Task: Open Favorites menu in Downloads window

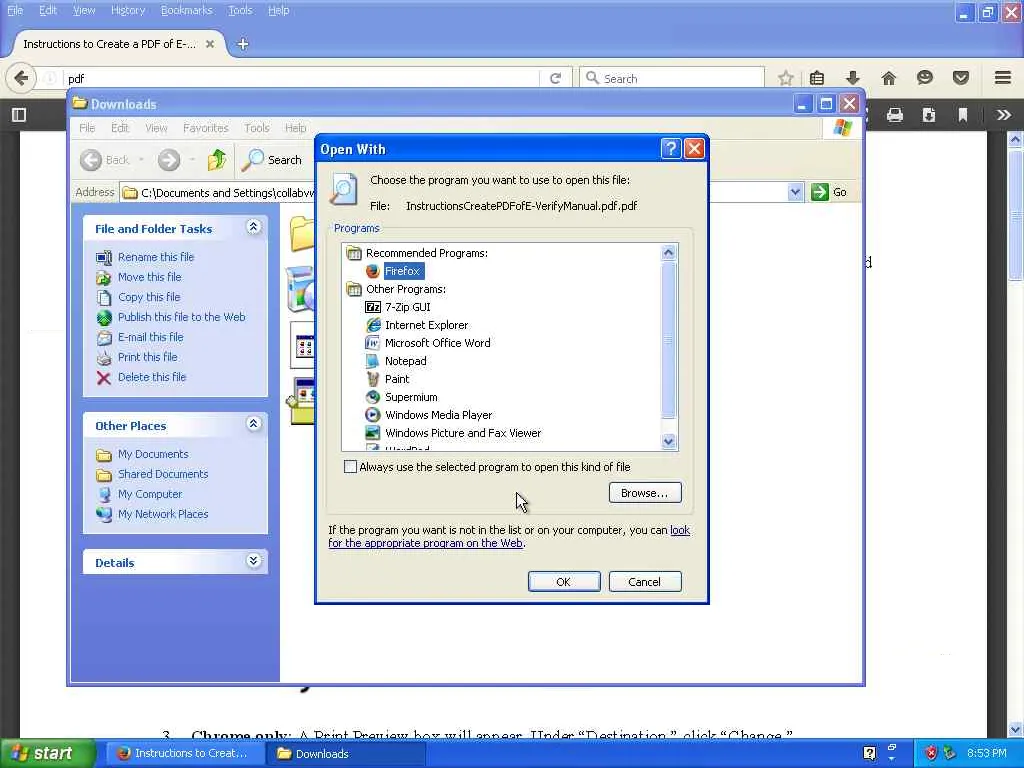Action: coord(206,128)
